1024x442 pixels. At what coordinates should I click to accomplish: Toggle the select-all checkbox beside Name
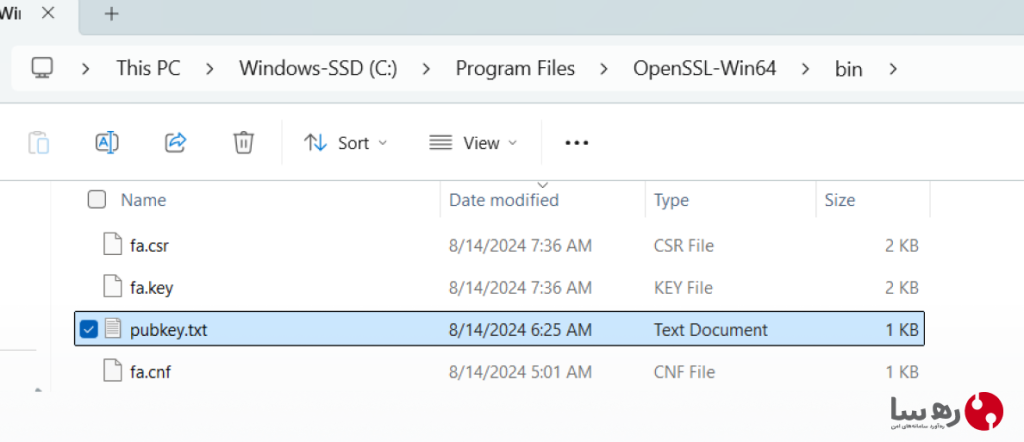(97, 199)
